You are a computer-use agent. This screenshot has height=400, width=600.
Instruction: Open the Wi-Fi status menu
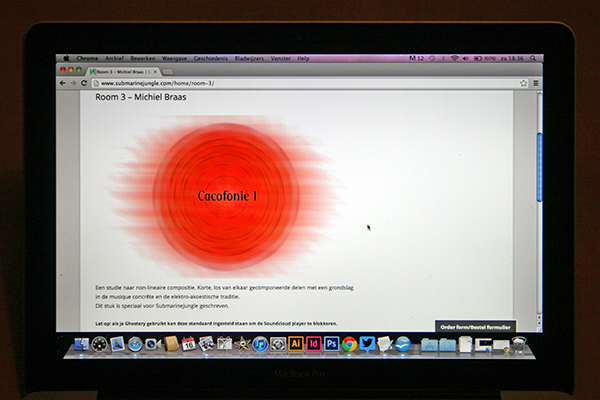[x=454, y=58]
